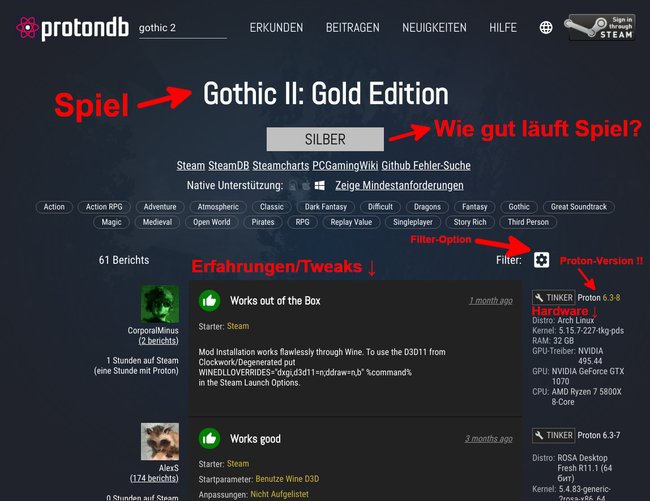Expand 'Zeige Mindestanforderungen' requirements
This screenshot has width=650, height=501.
click(x=399, y=185)
